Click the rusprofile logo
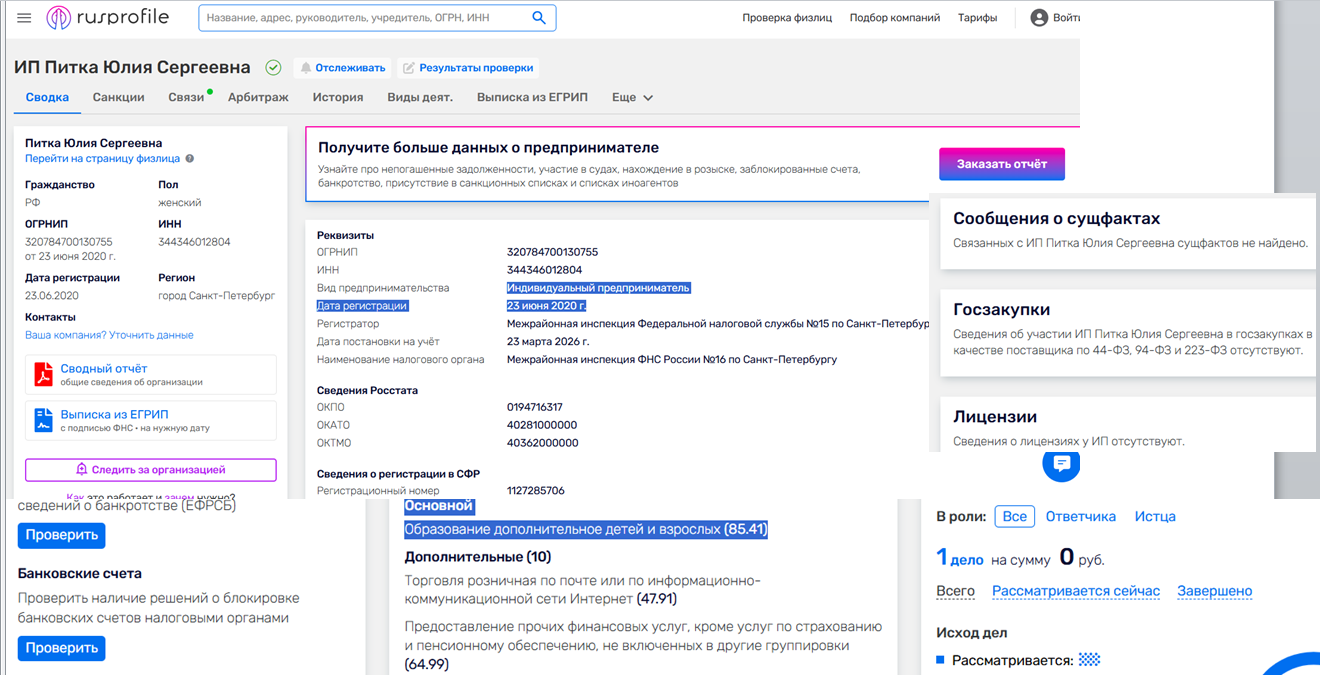The height and width of the screenshot is (675, 1320). (x=108, y=18)
